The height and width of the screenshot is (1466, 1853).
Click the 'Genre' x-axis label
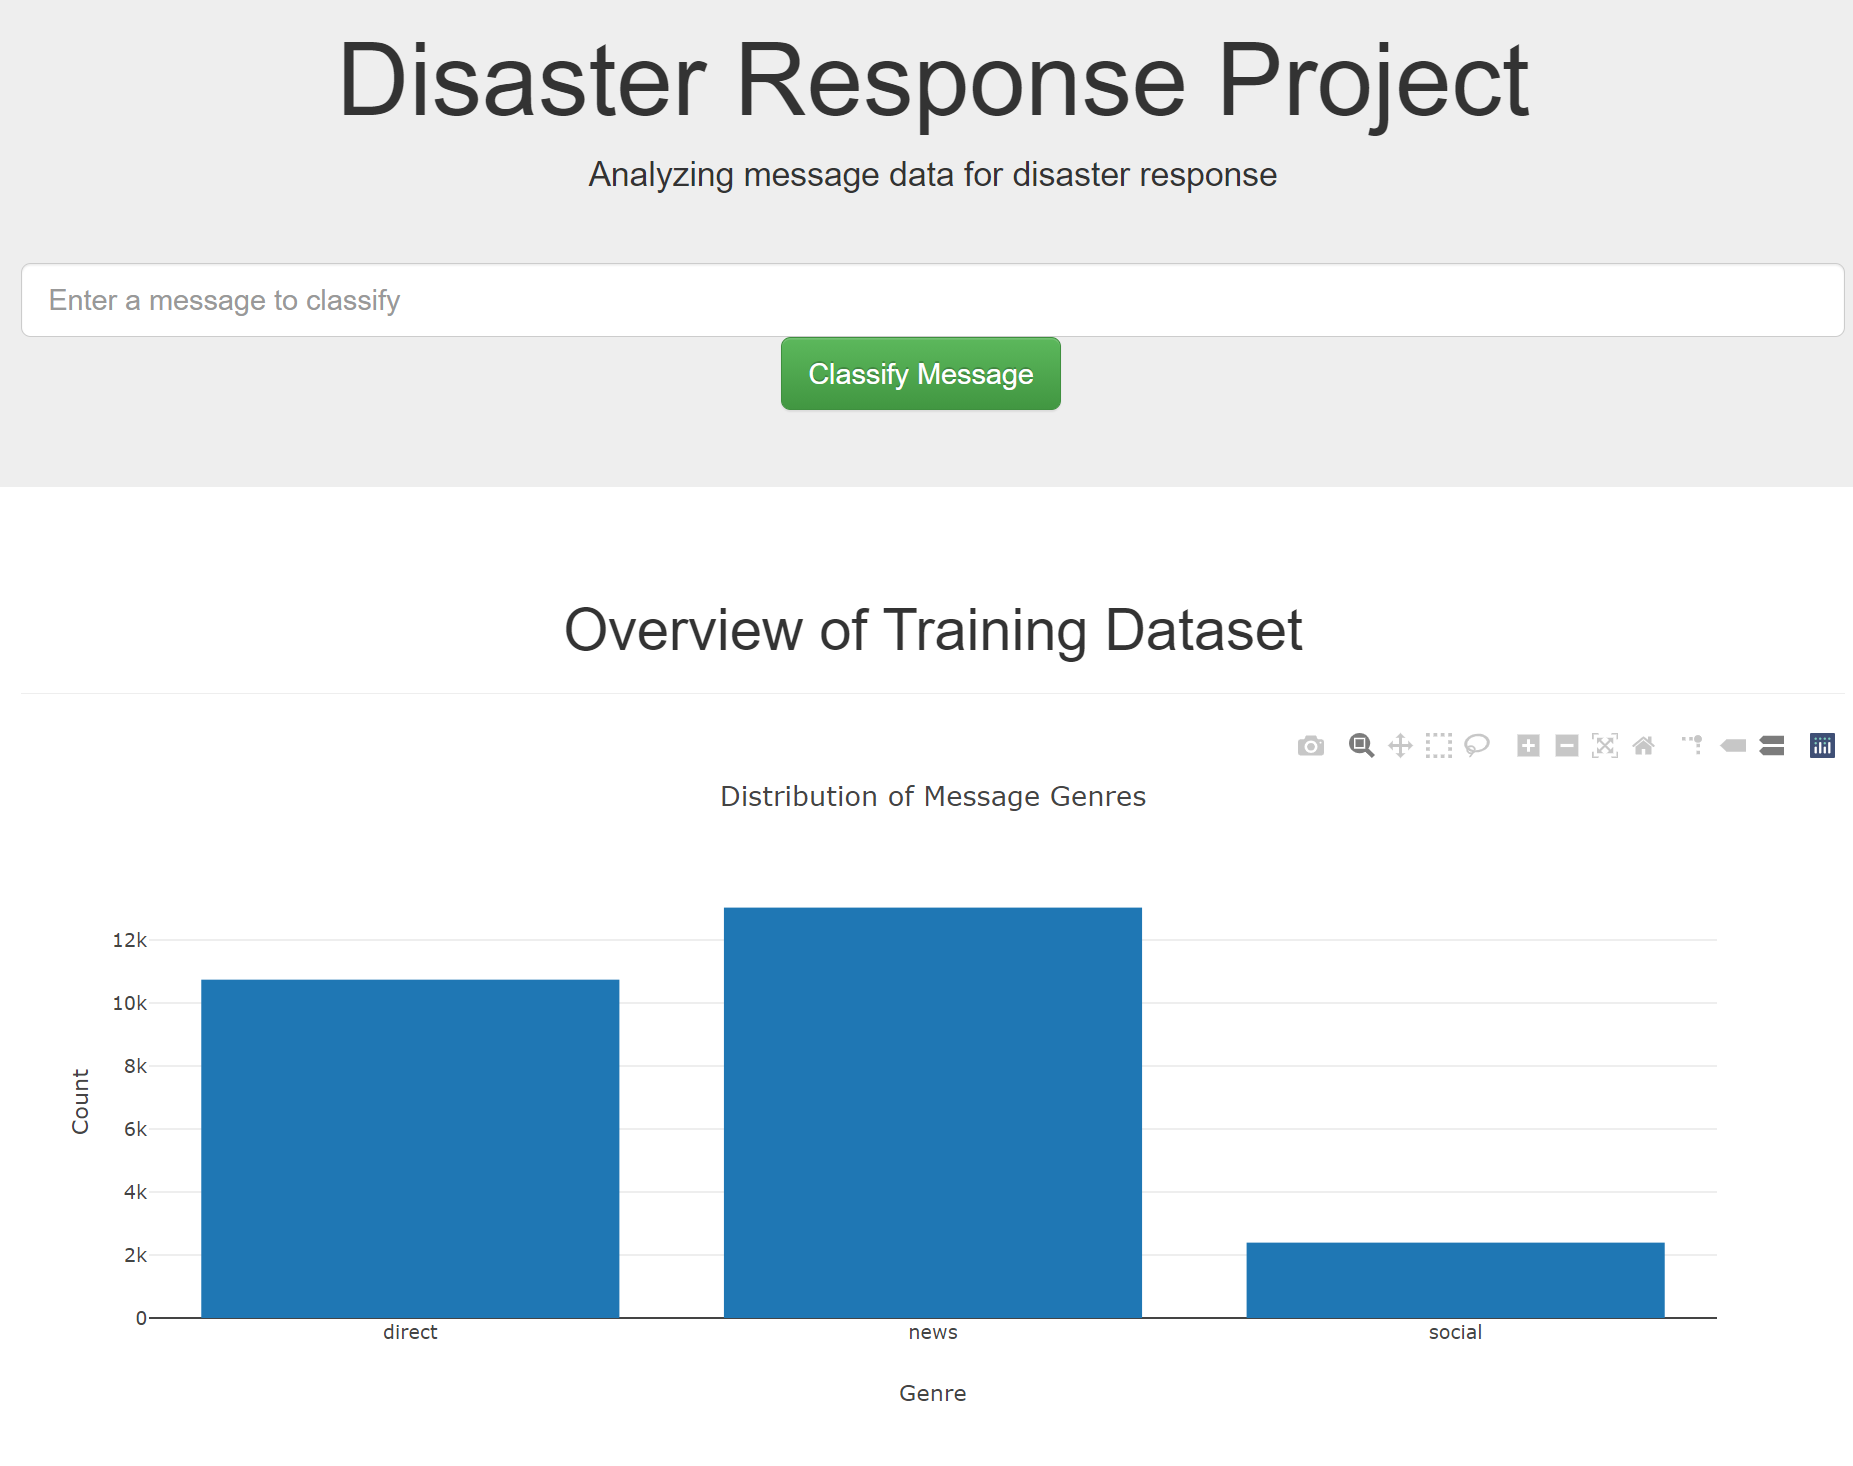tap(932, 1393)
